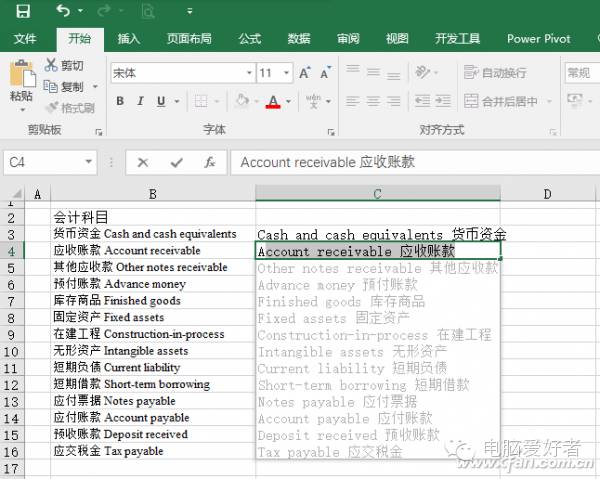Align text left in the cell
The image size is (600, 479).
(x=352, y=101)
